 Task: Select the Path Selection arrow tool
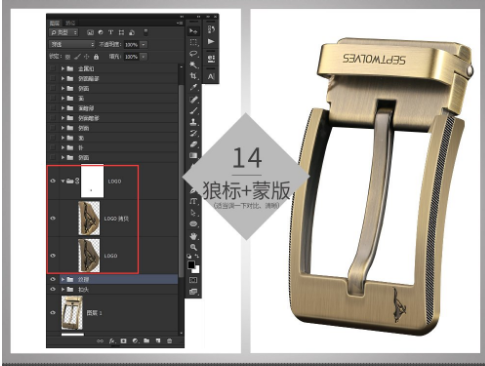coord(194,213)
